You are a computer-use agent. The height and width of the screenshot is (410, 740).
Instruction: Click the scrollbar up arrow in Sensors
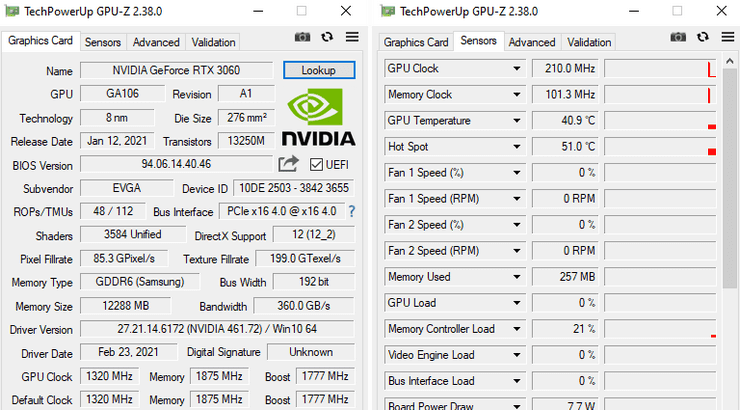pyautogui.click(x=730, y=61)
